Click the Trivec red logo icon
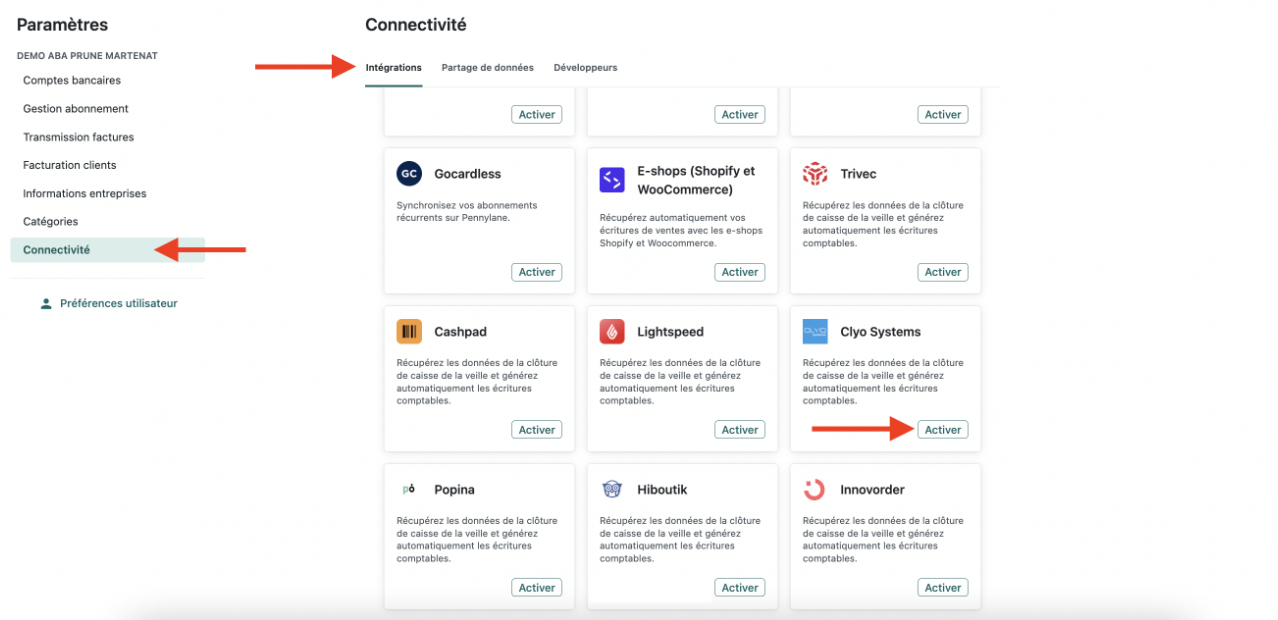 (x=815, y=174)
